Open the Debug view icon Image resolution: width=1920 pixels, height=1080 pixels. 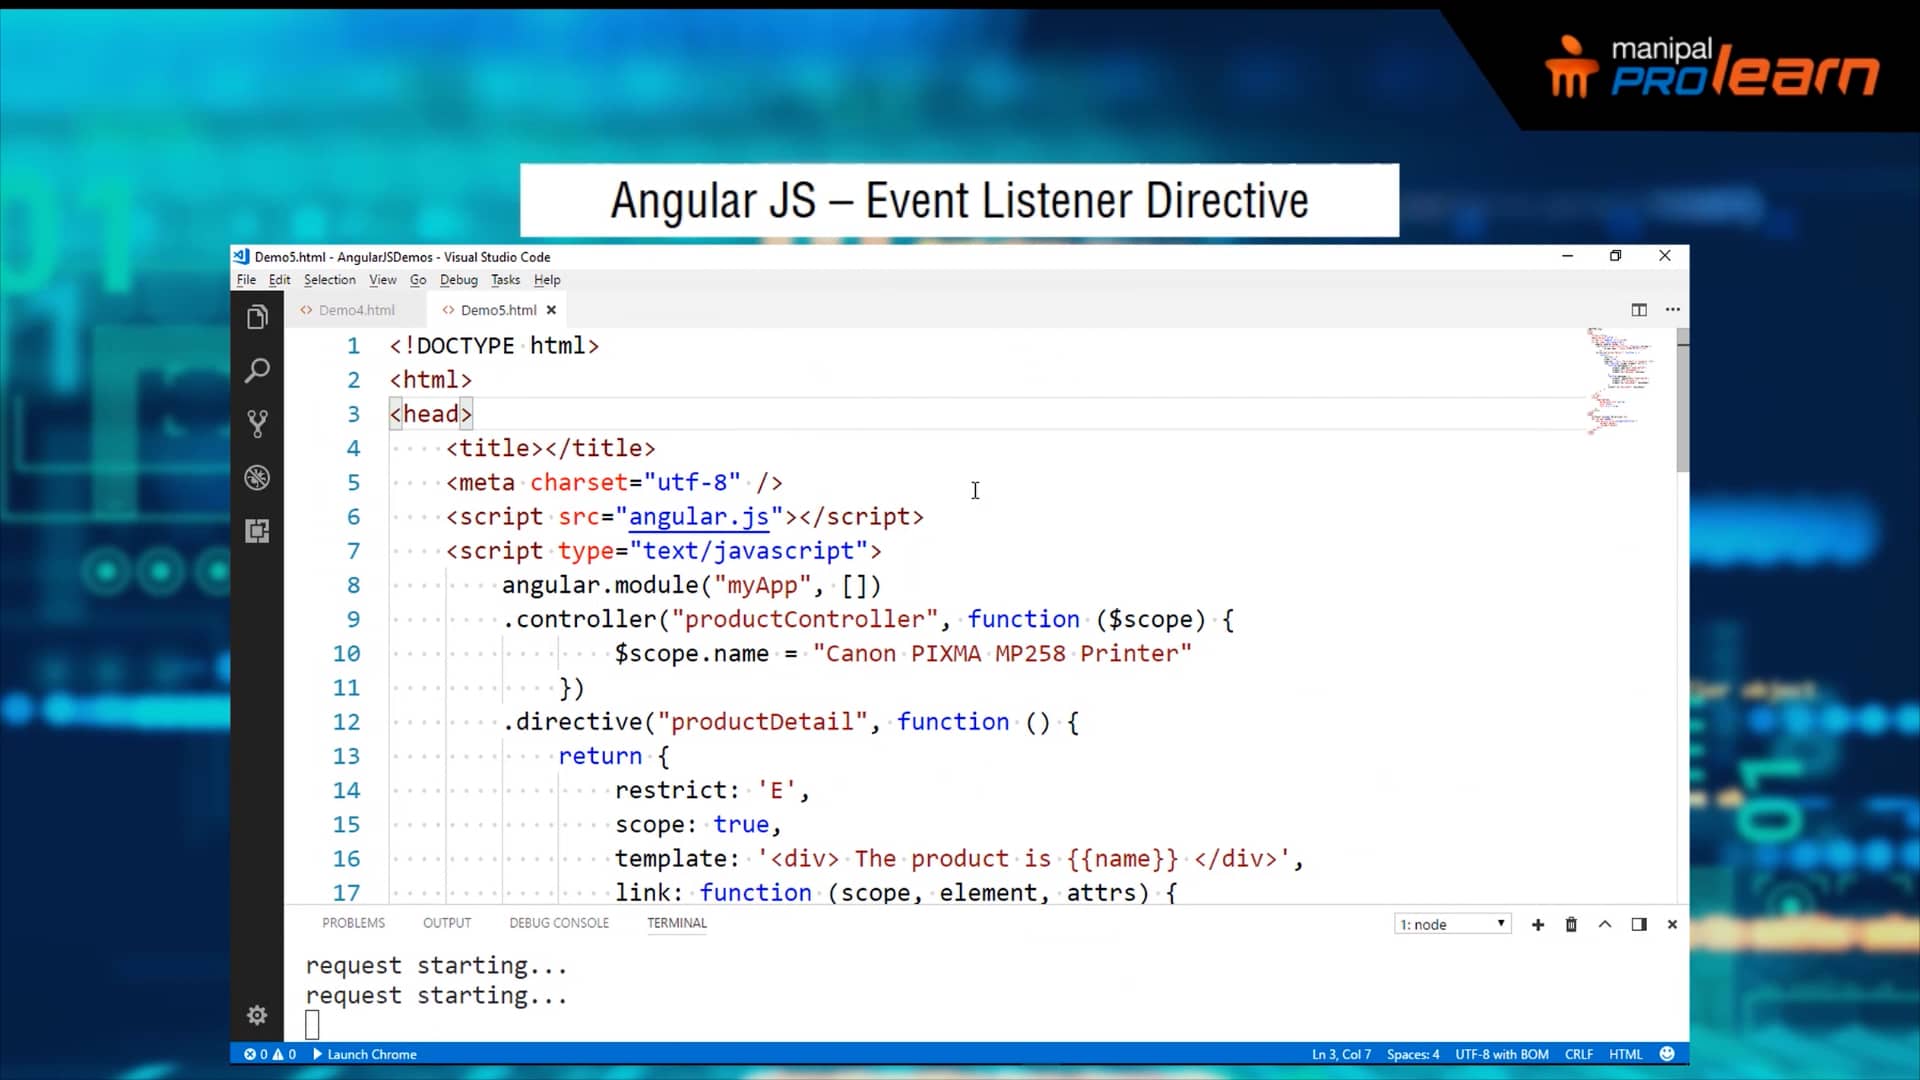tap(257, 478)
